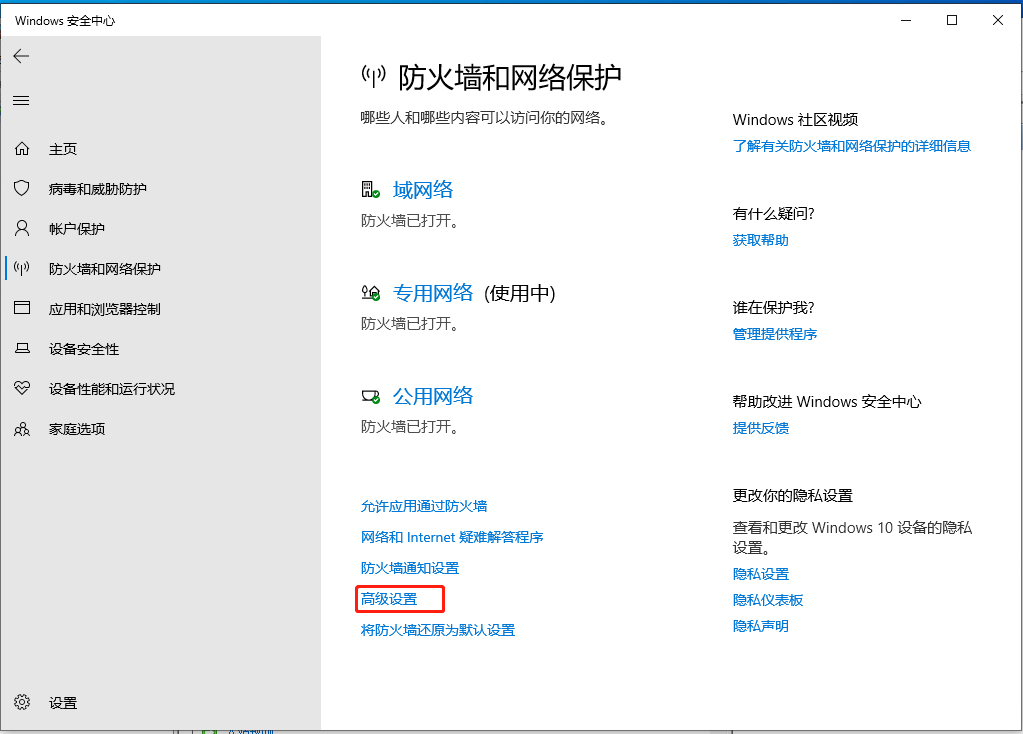Open 高级设置 link
Viewport: 1023px width, 734px height.
pyautogui.click(x=389, y=599)
